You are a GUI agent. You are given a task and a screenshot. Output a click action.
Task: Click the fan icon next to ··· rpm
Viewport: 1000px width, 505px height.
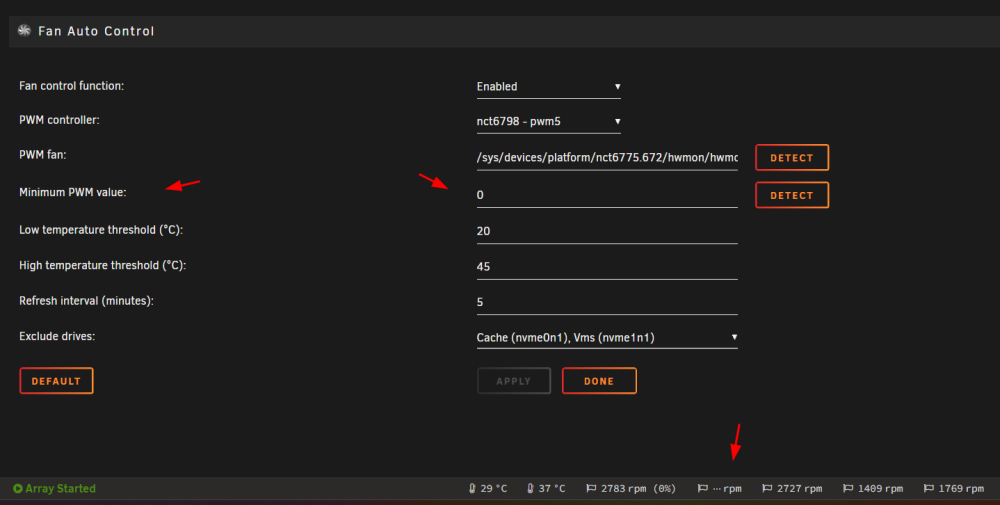pyautogui.click(x=703, y=488)
